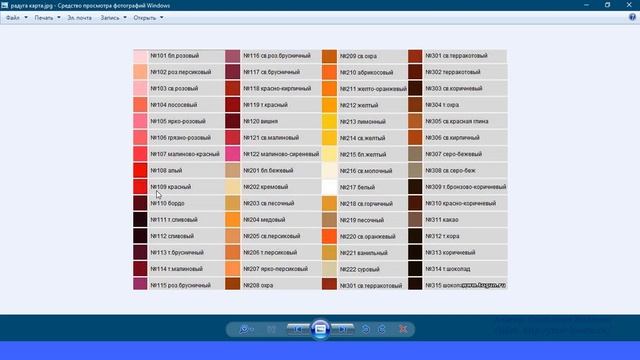Click the label №302 терракотовый

(453, 72)
